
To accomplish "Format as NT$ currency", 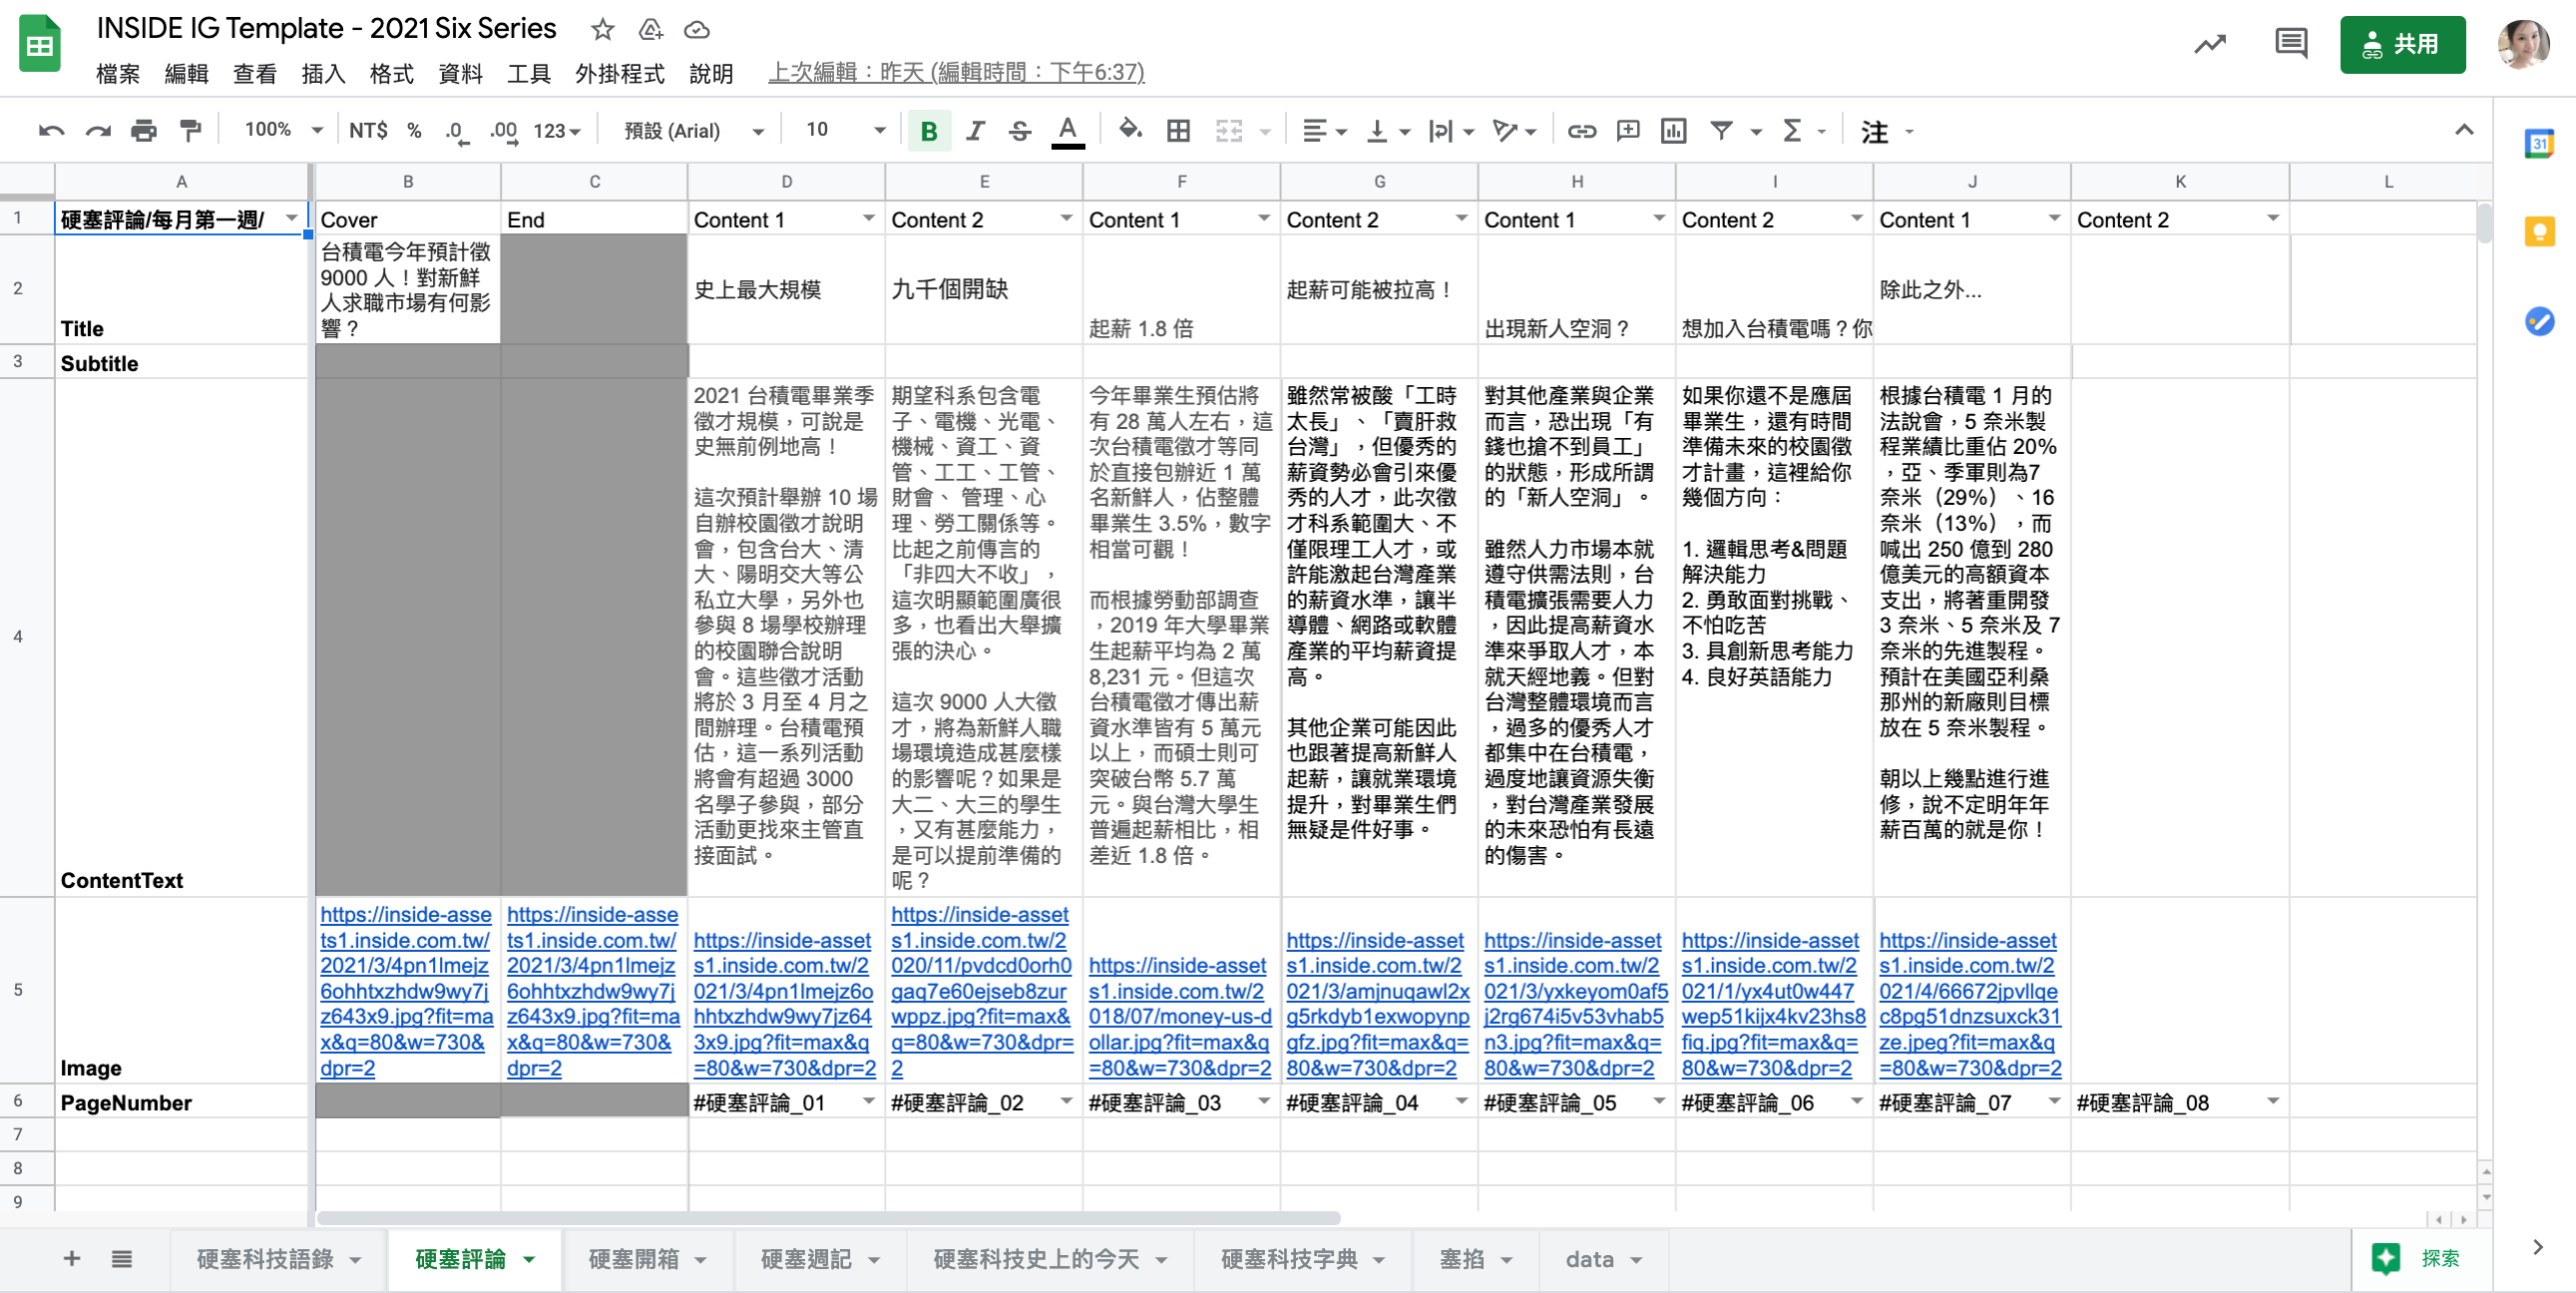I will (368, 130).
